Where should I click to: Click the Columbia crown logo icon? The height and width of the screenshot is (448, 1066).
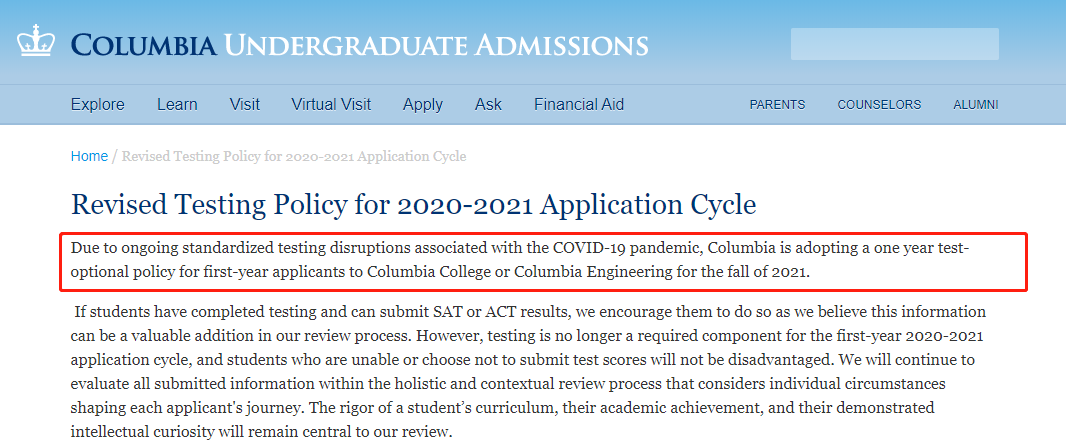tap(36, 41)
